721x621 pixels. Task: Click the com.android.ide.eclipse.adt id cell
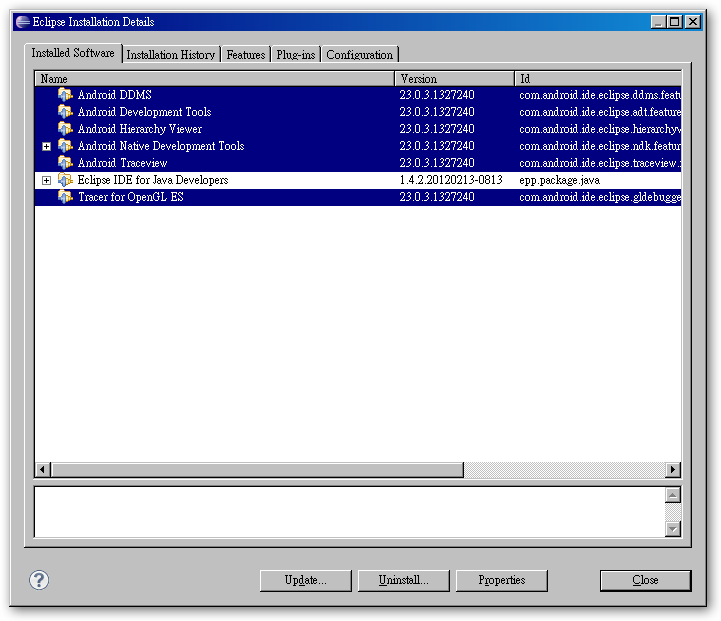[x=600, y=112]
